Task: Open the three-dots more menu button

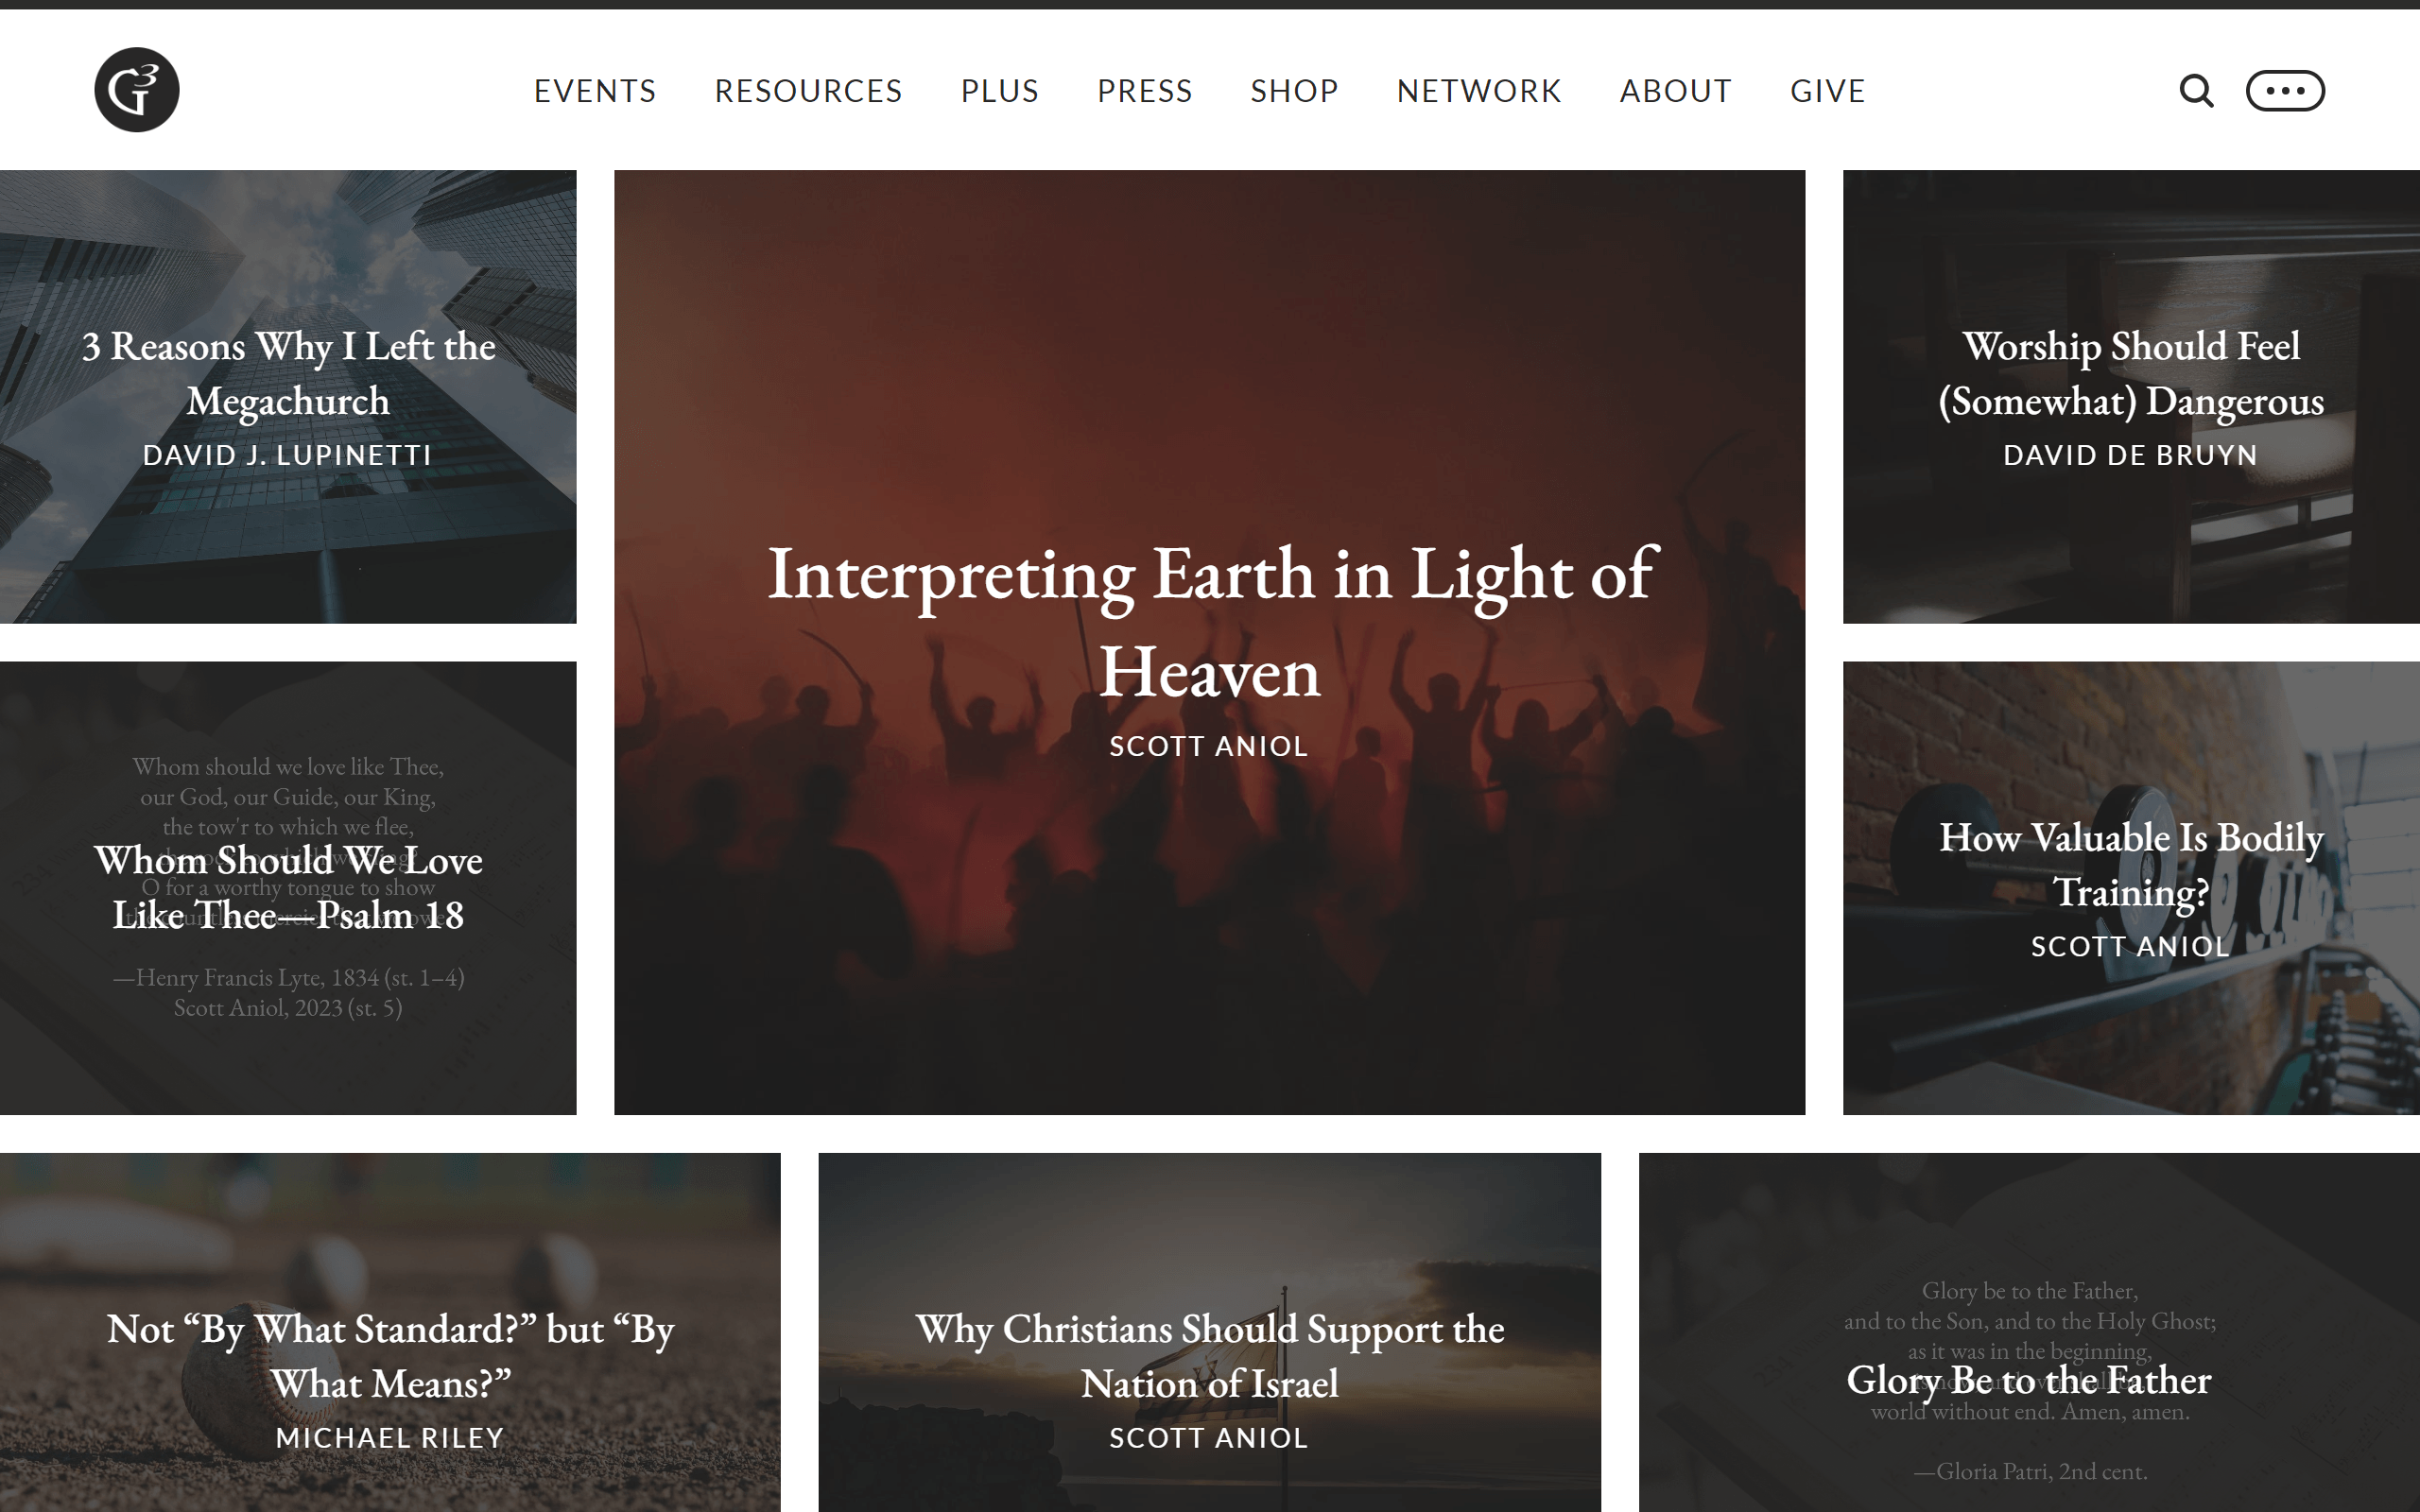Action: pos(2285,91)
